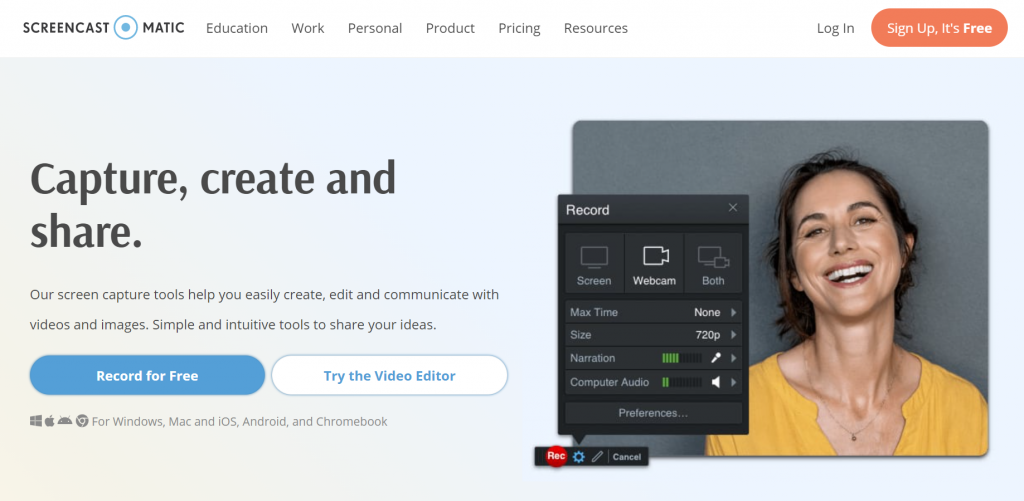Click the Chrome platform icon
Screen dimensions: 1024x501
click(82, 421)
